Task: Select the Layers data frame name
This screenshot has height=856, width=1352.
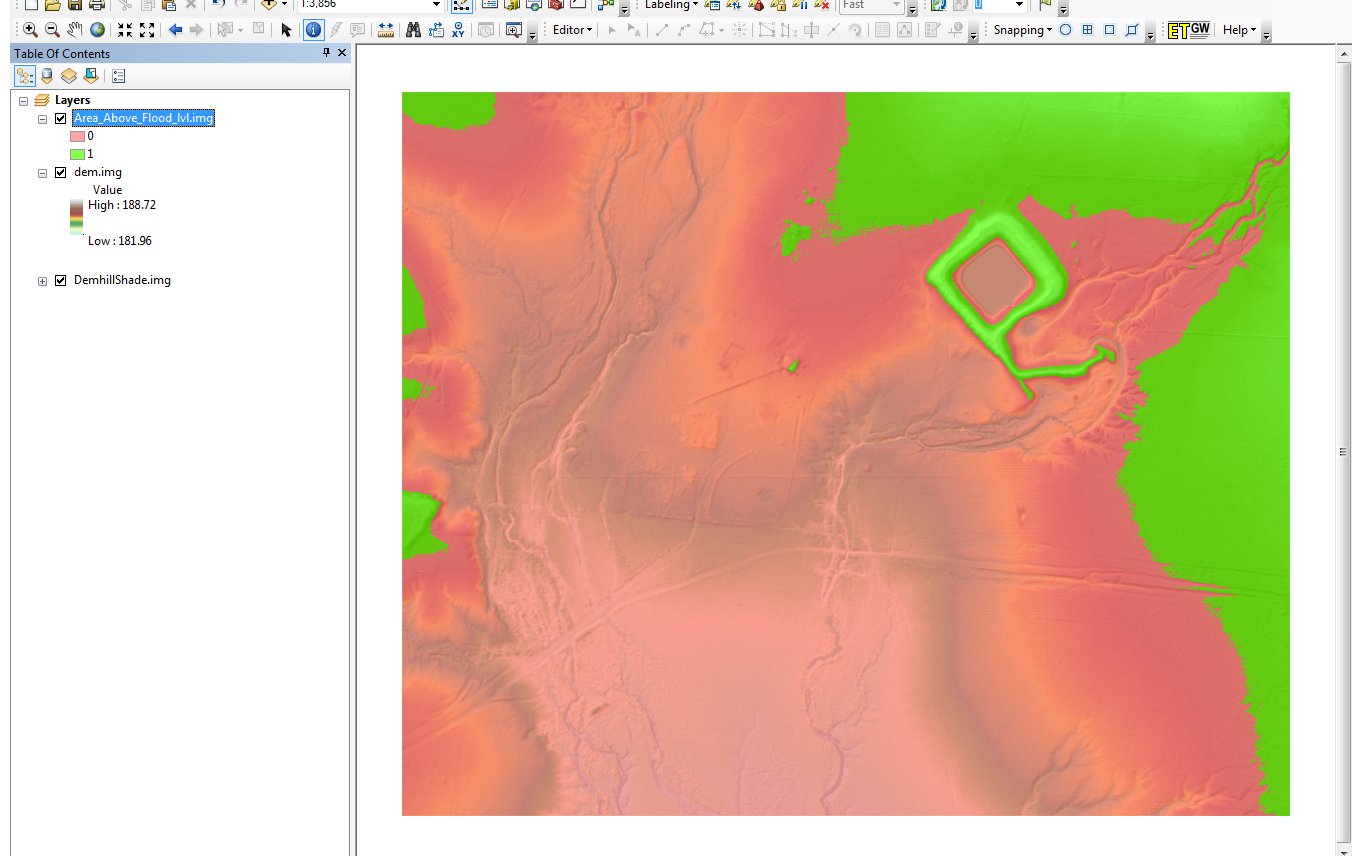Action: pyautogui.click(x=73, y=100)
